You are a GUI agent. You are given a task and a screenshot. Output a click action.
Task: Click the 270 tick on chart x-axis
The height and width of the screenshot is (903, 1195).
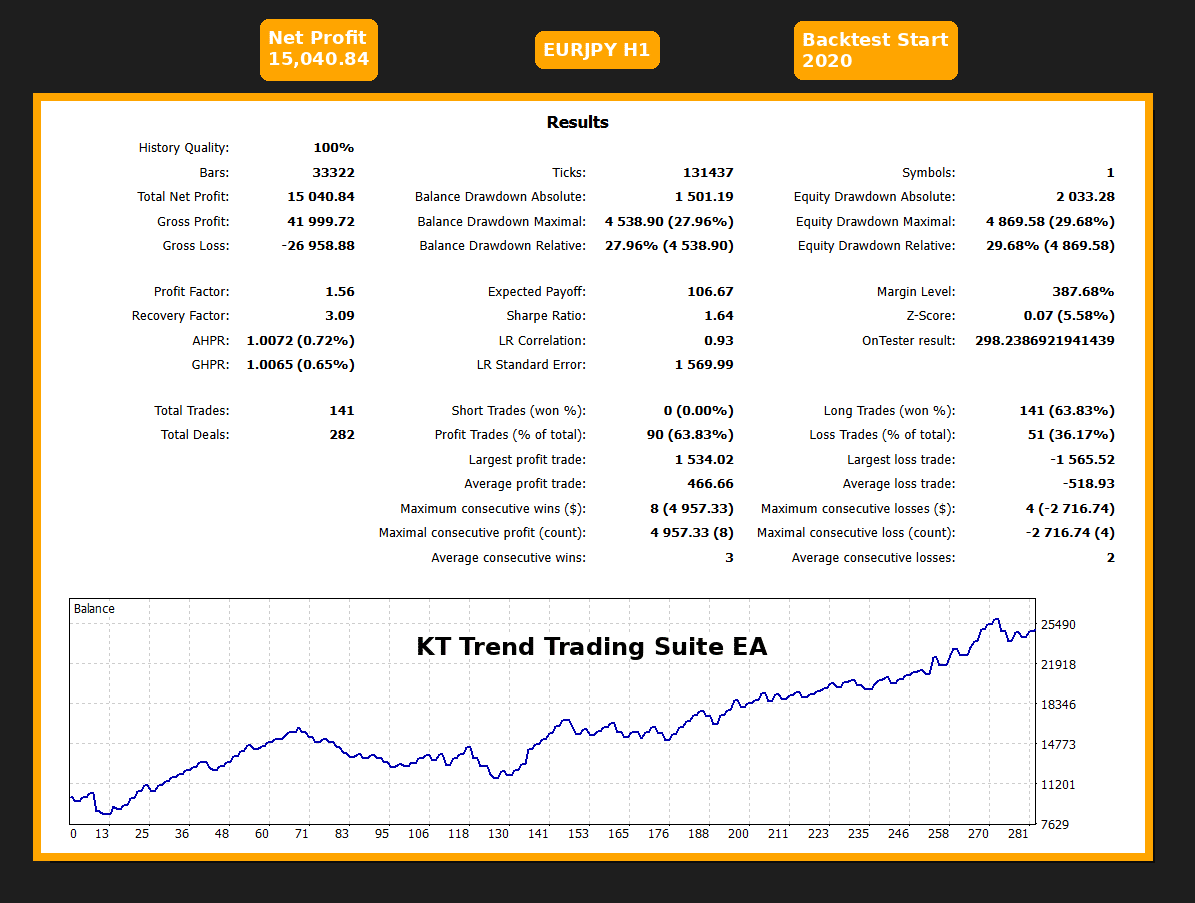click(979, 834)
